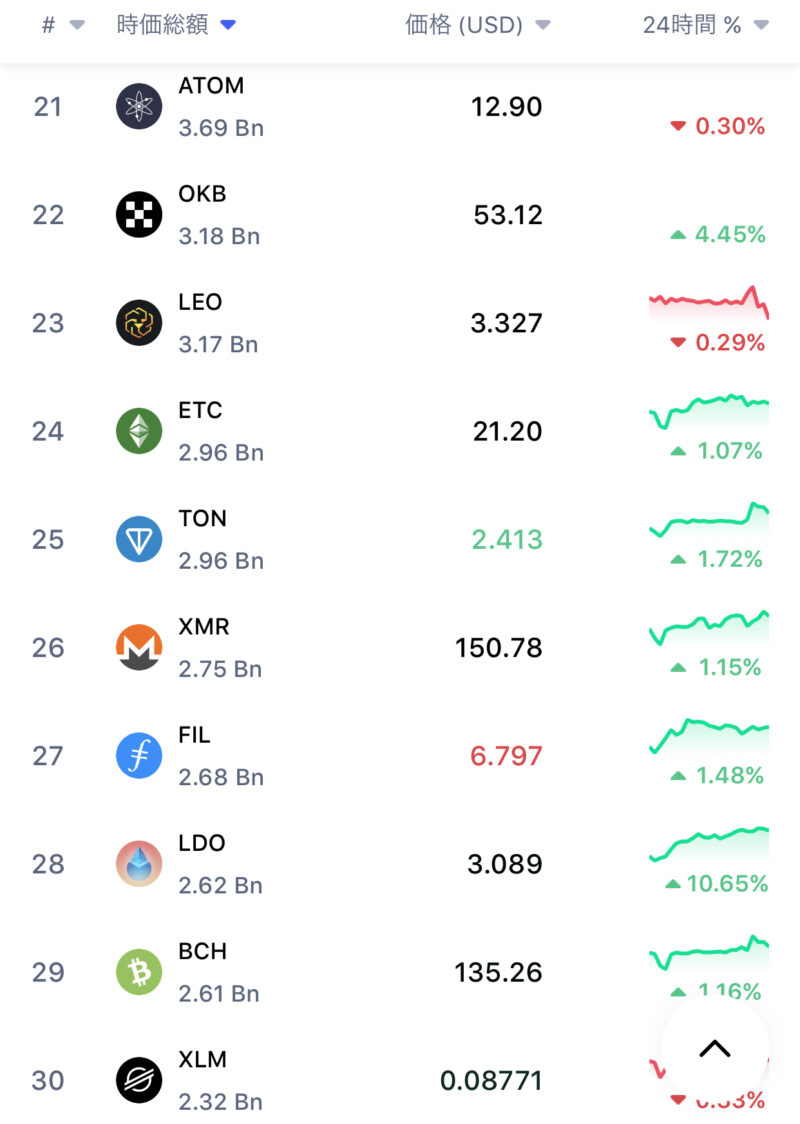Click the LEO 24-hour sparkline chart

(708, 300)
